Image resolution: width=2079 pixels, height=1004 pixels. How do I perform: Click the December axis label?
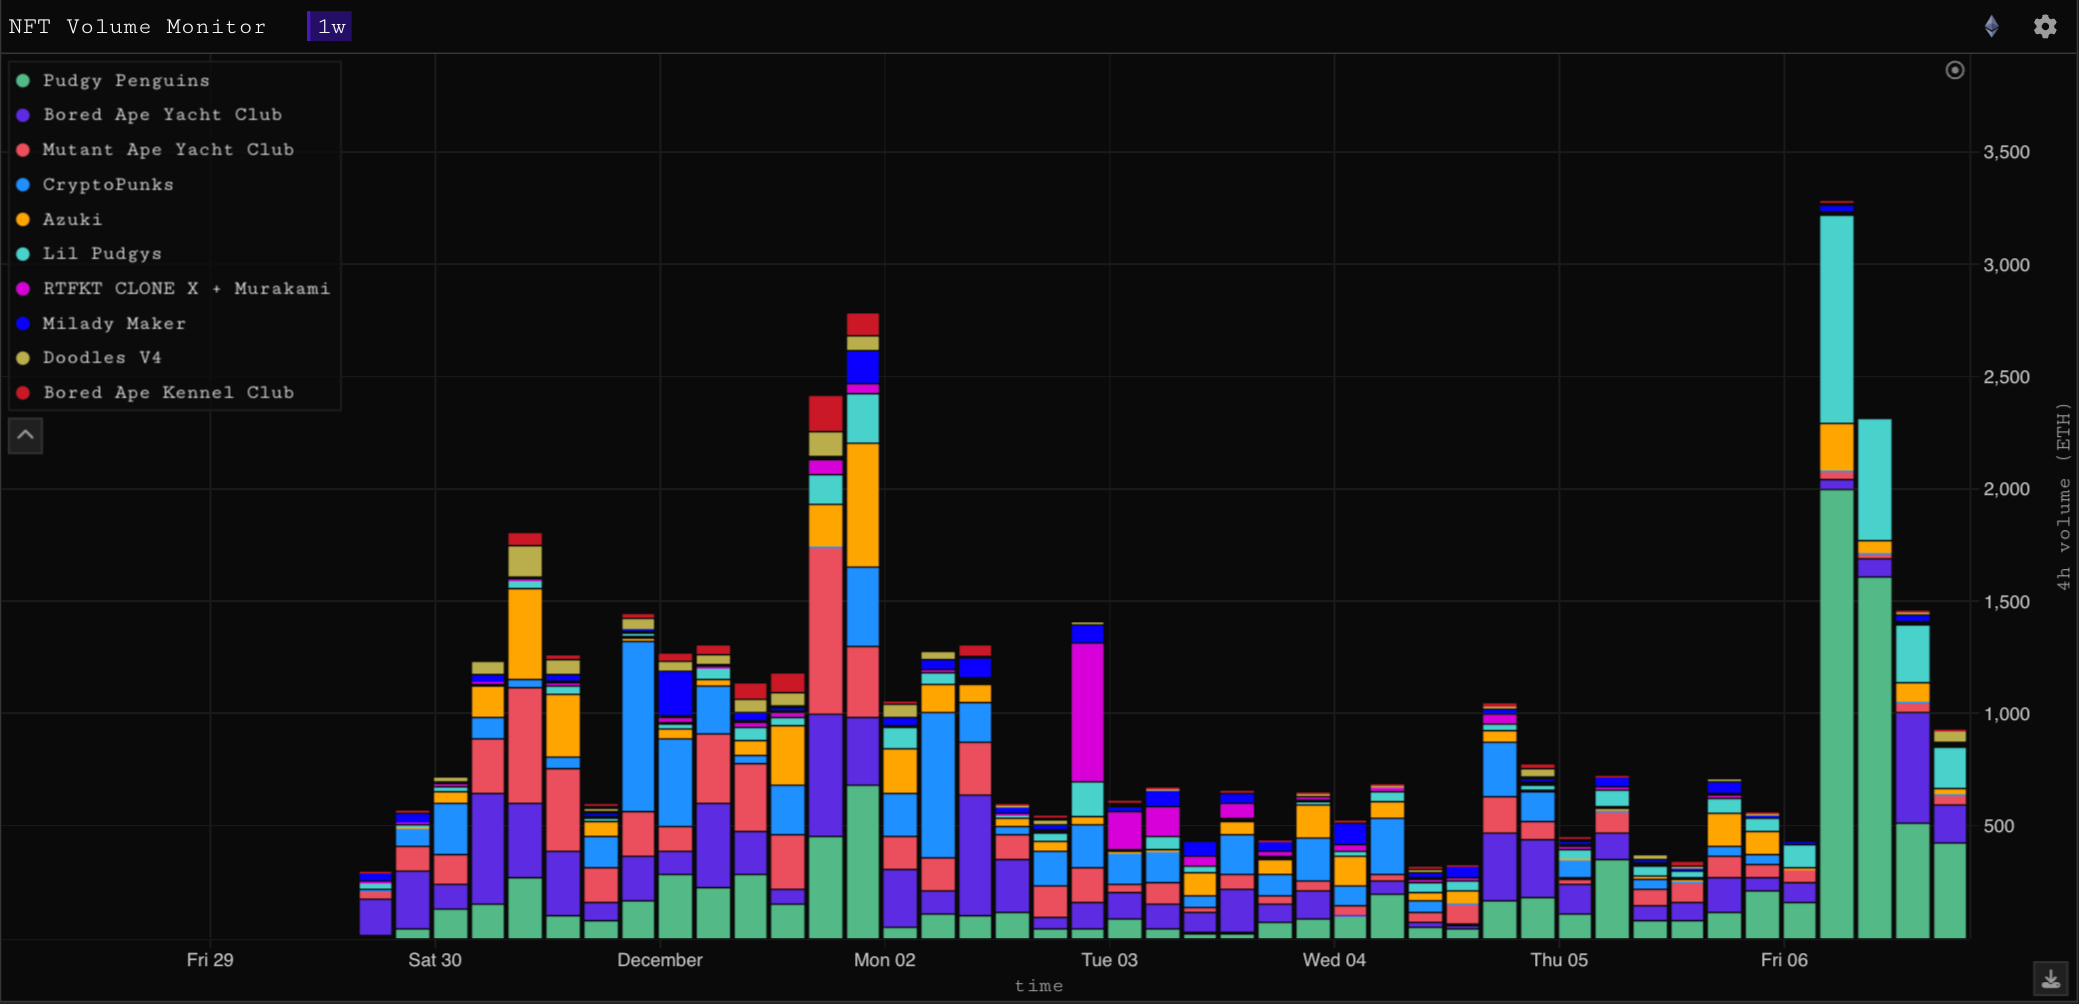[x=660, y=960]
